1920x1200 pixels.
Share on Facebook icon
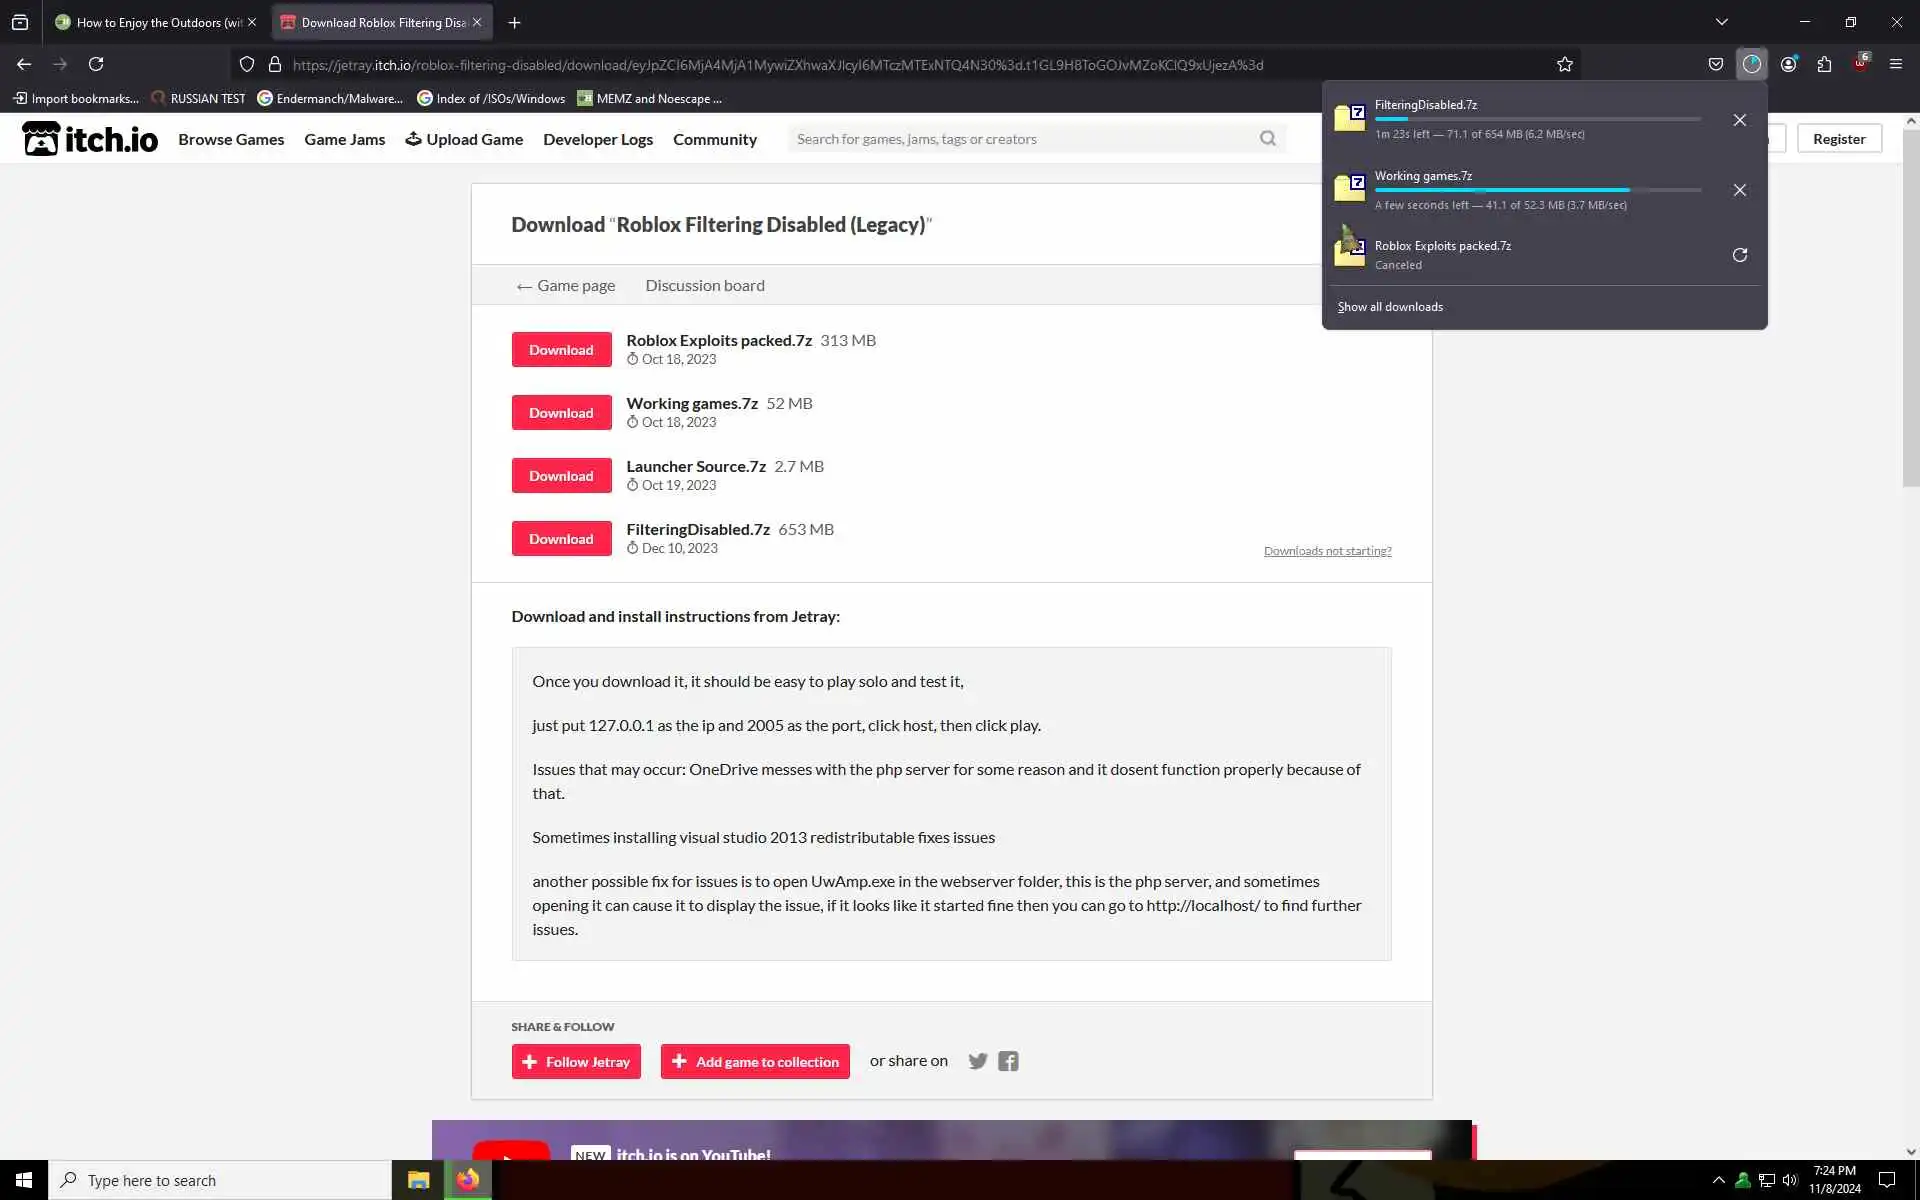point(1008,1061)
